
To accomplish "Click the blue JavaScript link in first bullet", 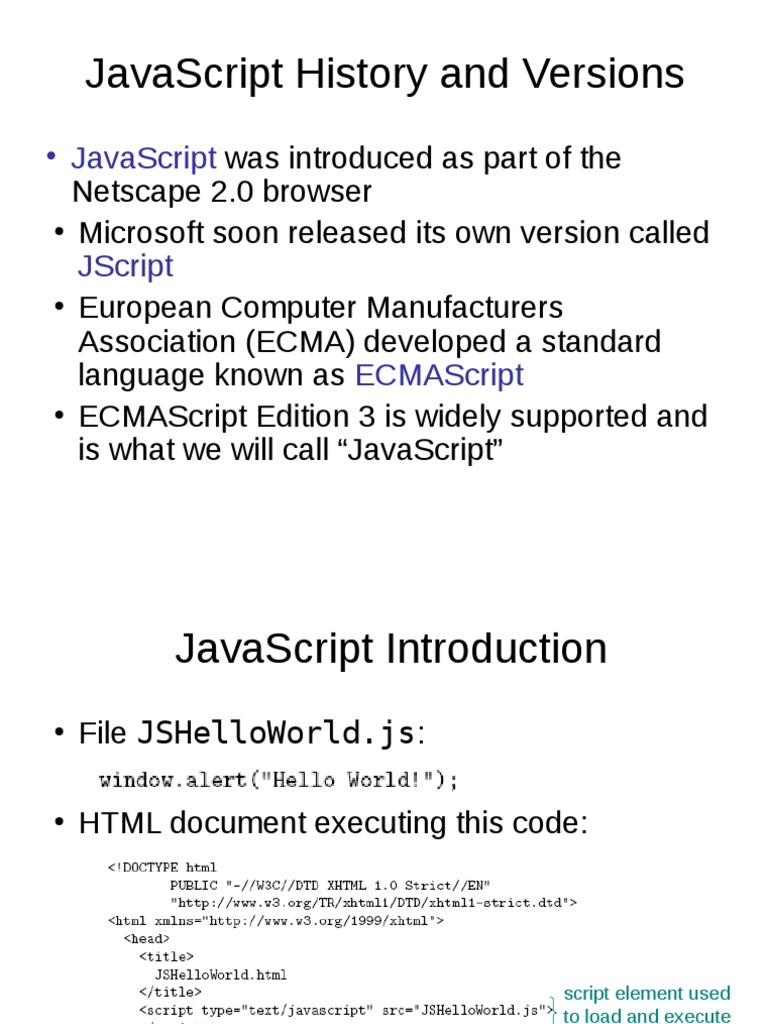I will tap(143, 158).
